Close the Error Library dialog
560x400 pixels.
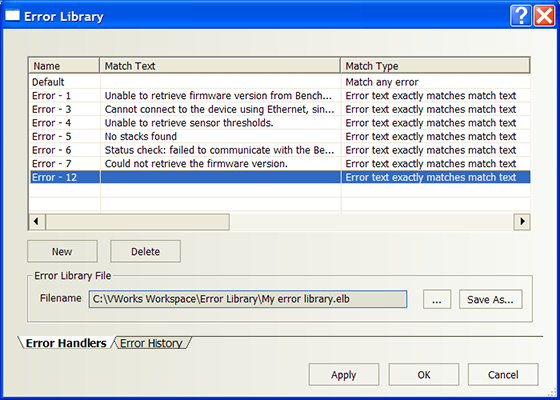point(544,16)
